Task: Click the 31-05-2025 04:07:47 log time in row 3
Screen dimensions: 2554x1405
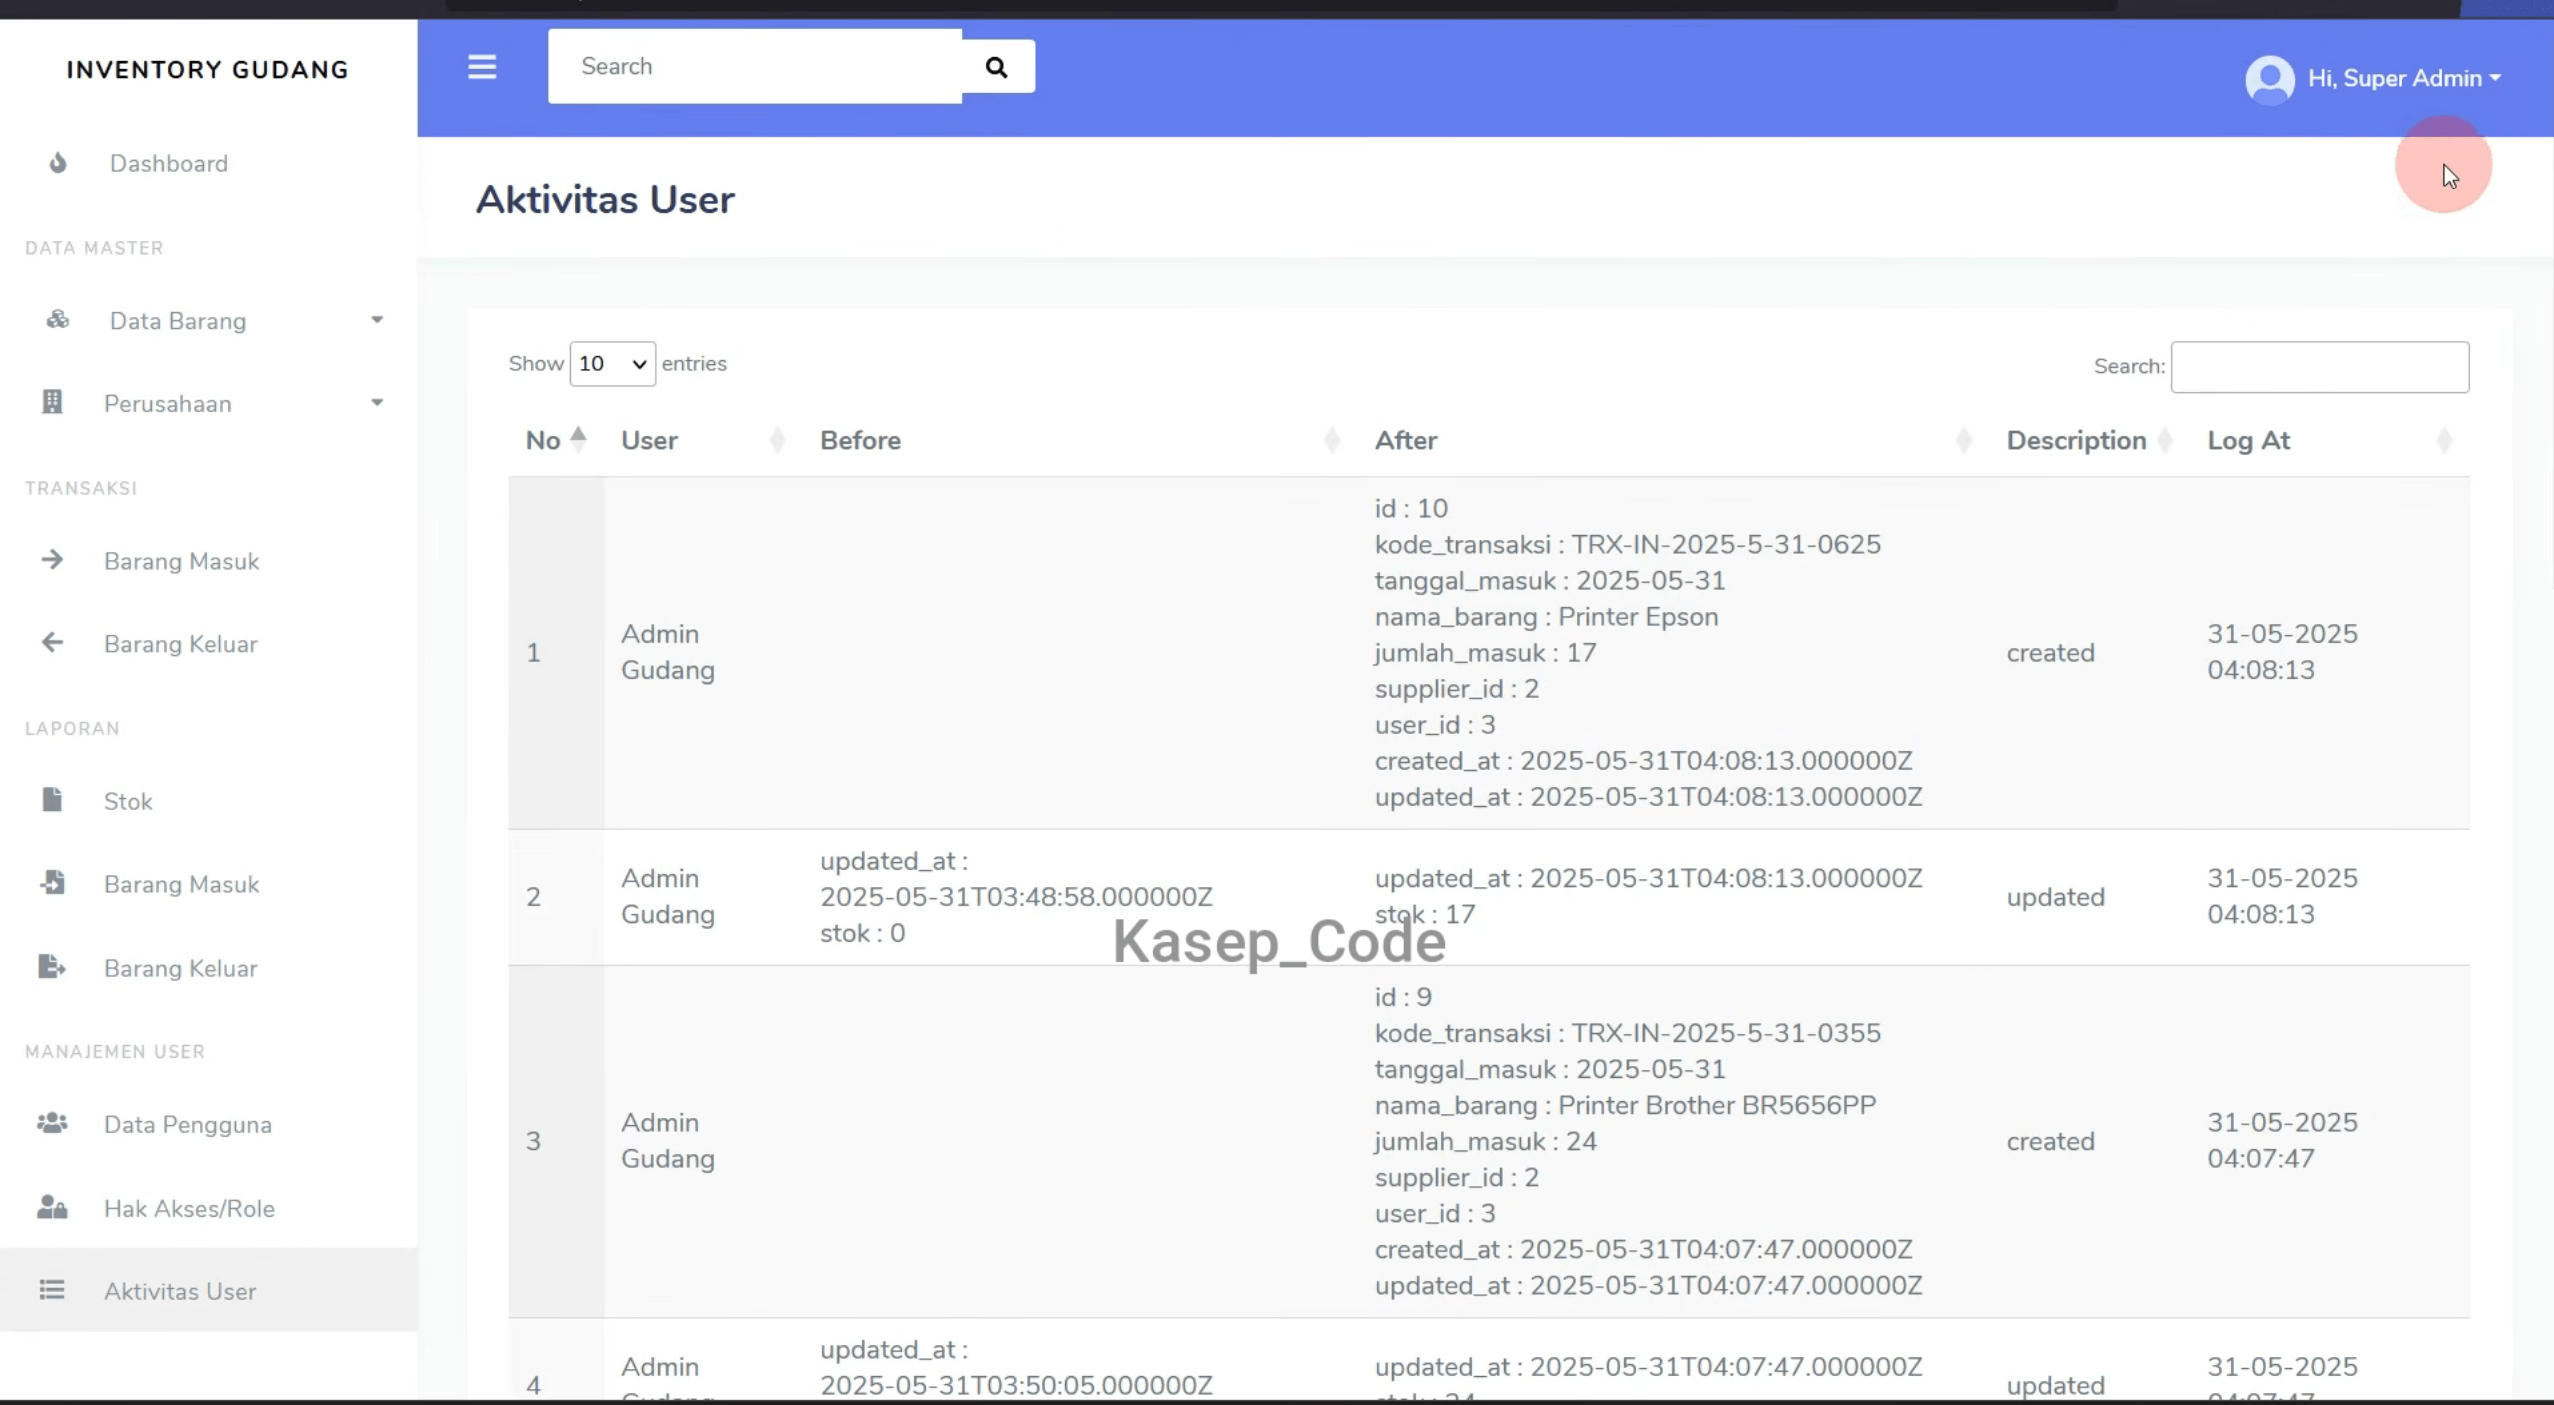Action: pyautogui.click(x=2282, y=1140)
